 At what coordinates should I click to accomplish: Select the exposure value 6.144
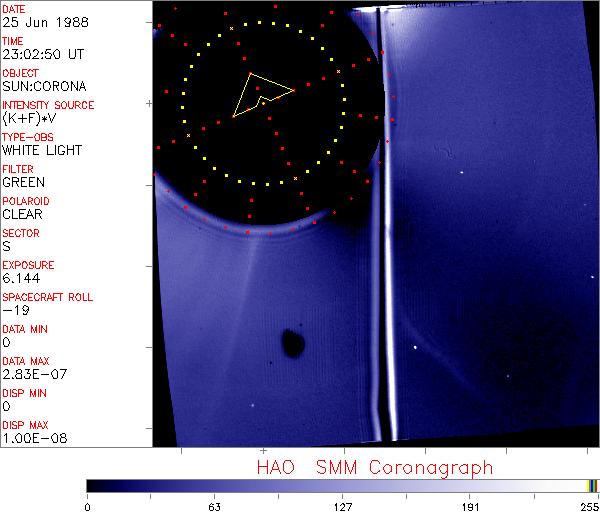click(x=20, y=278)
